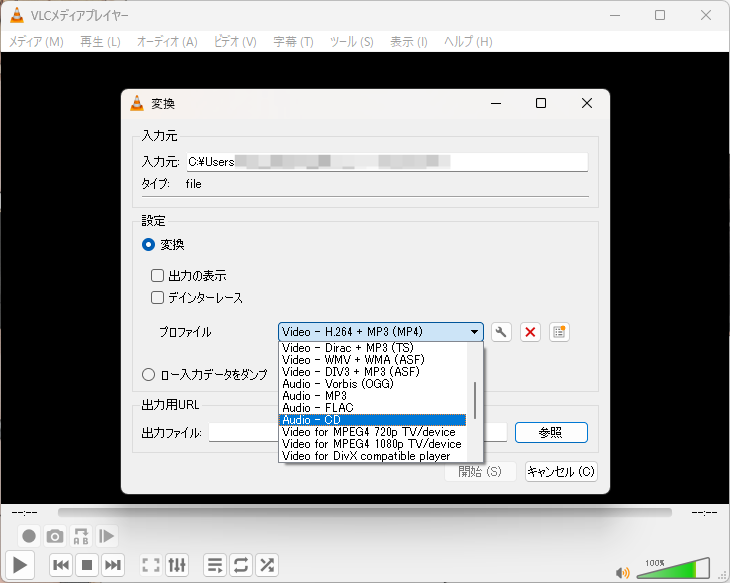Take a snapshot with camera icon
730x583 pixels.
[x=55, y=536]
